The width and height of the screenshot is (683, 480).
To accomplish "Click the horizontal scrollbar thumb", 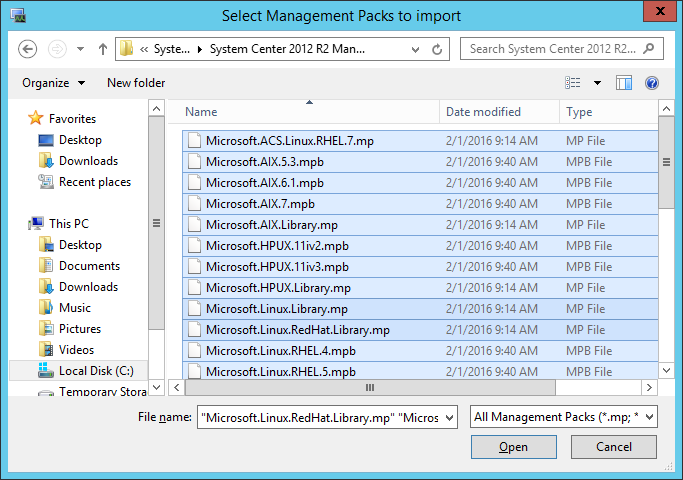I will point(370,387).
